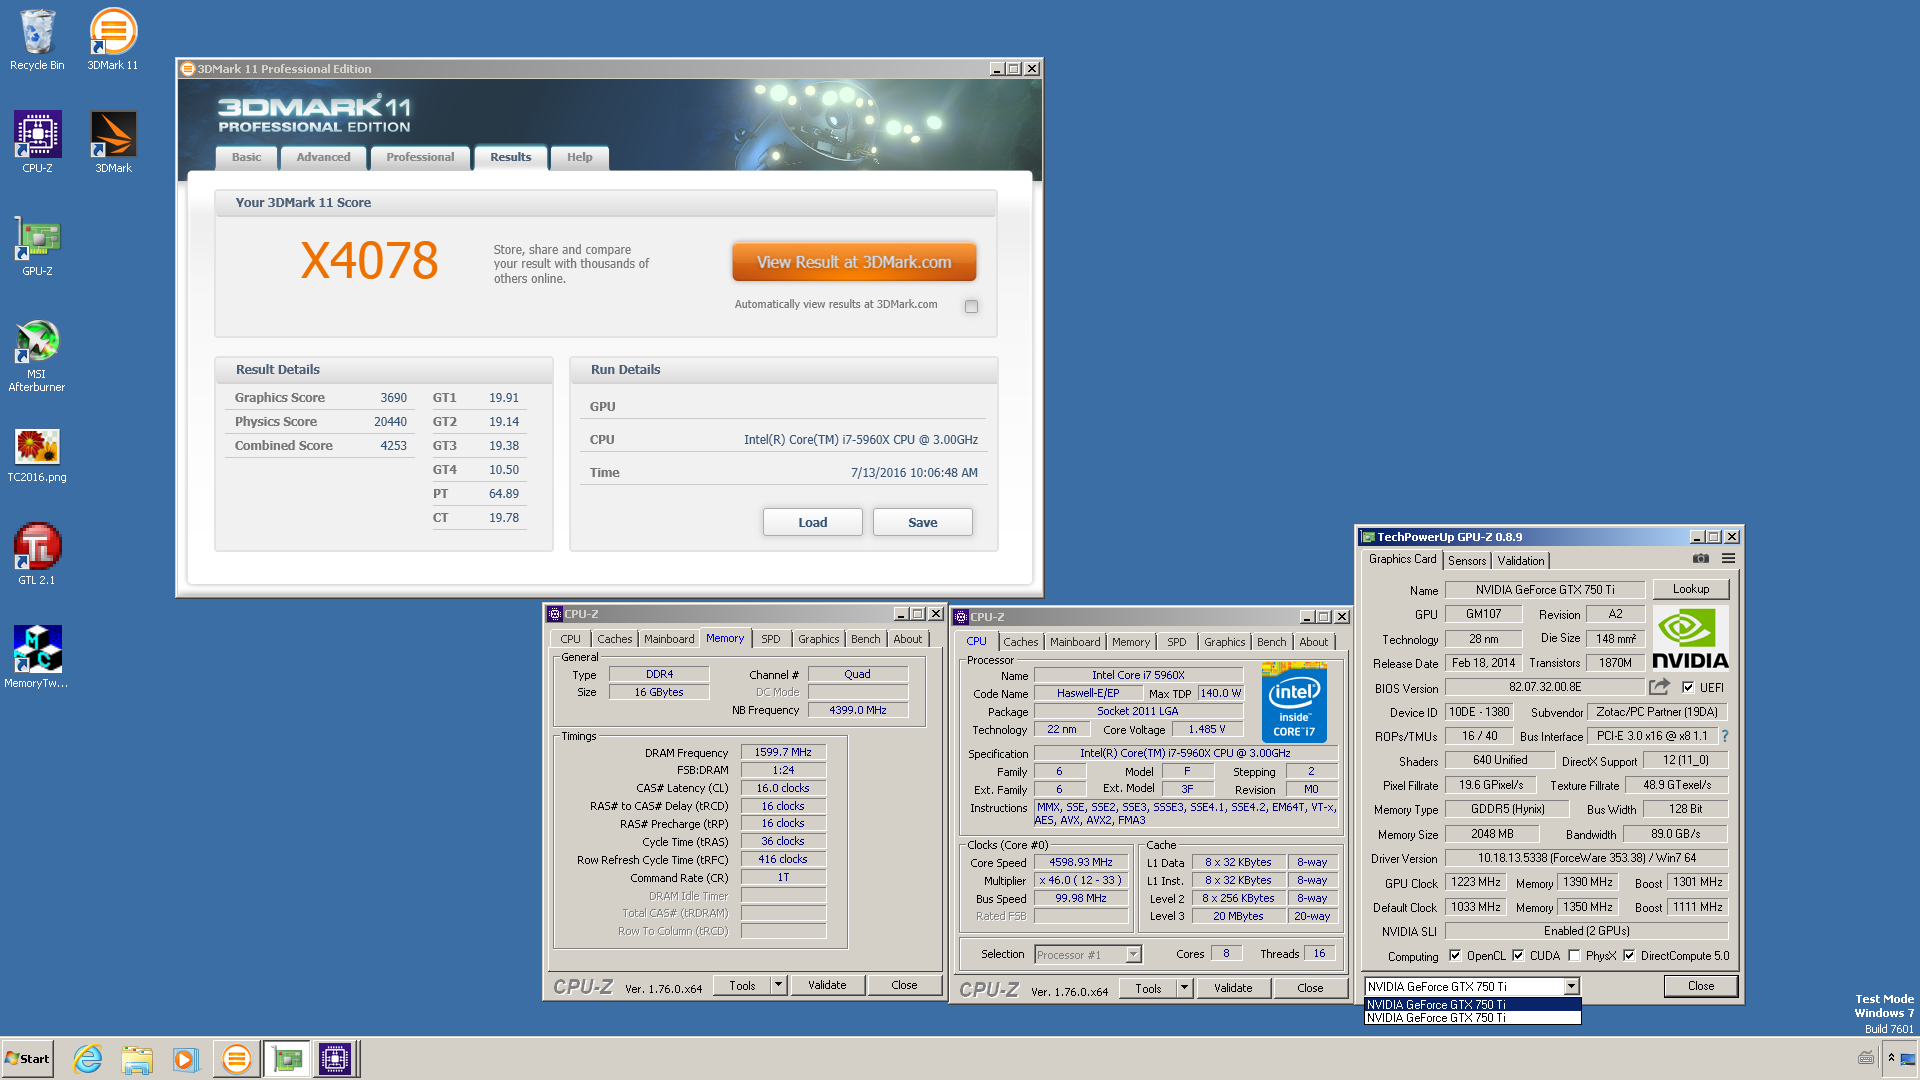Toggle the DirectCompute 5.0 checkbox in GPU-Z
The height and width of the screenshot is (1080, 1920).
[x=1629, y=955]
